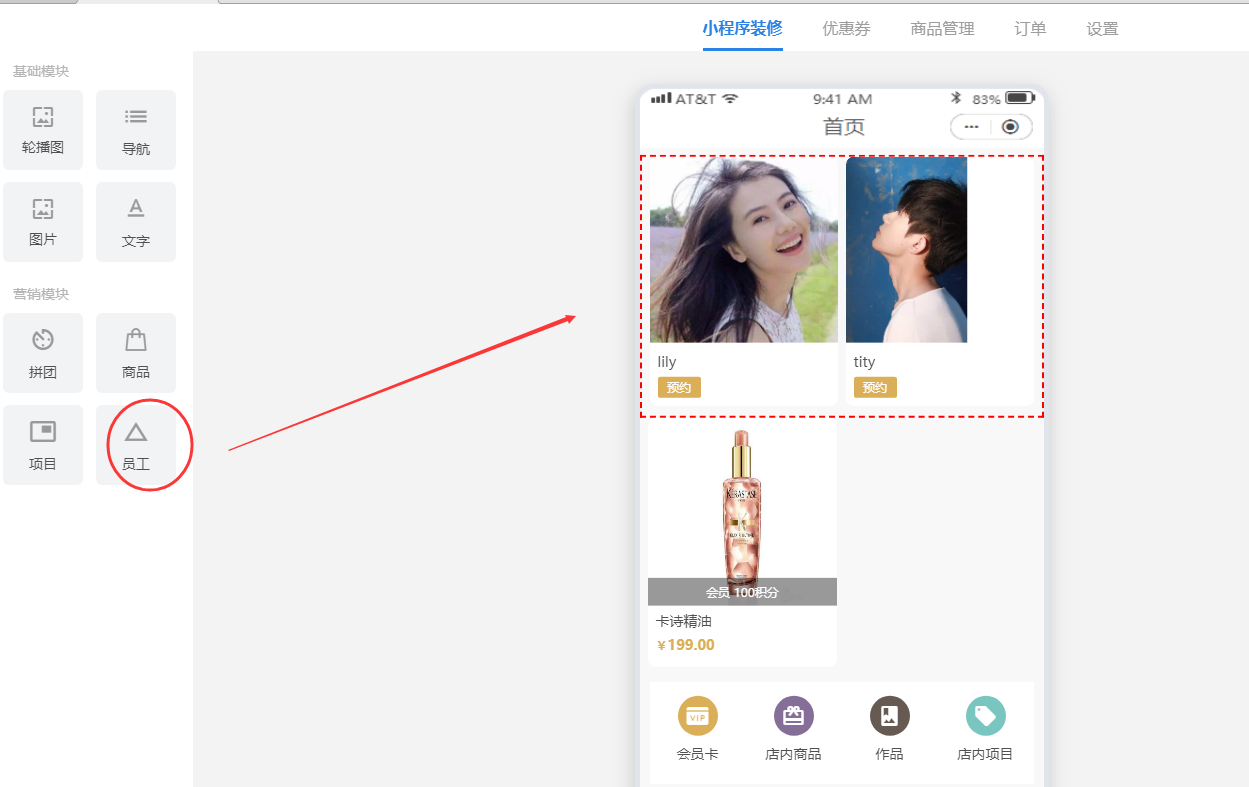Screen dimensions: 1249x787
Task: Click the 员工 staff module
Action: (x=136, y=445)
